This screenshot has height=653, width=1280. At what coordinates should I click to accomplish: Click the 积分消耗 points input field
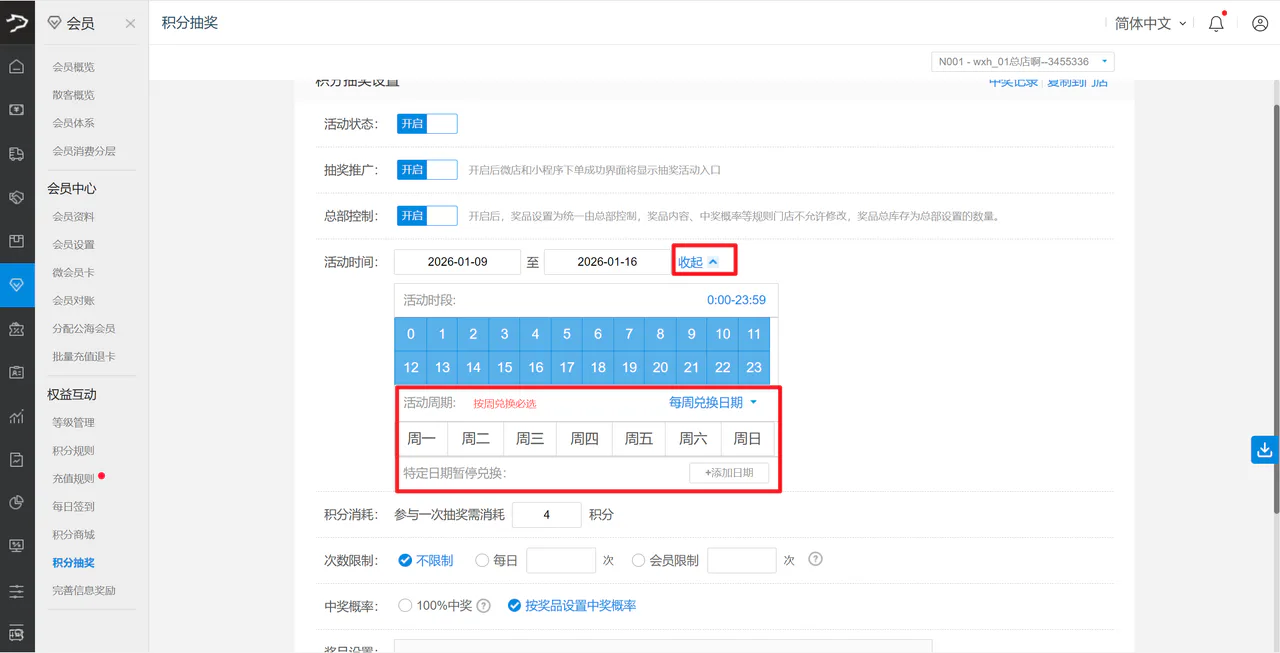coord(546,515)
